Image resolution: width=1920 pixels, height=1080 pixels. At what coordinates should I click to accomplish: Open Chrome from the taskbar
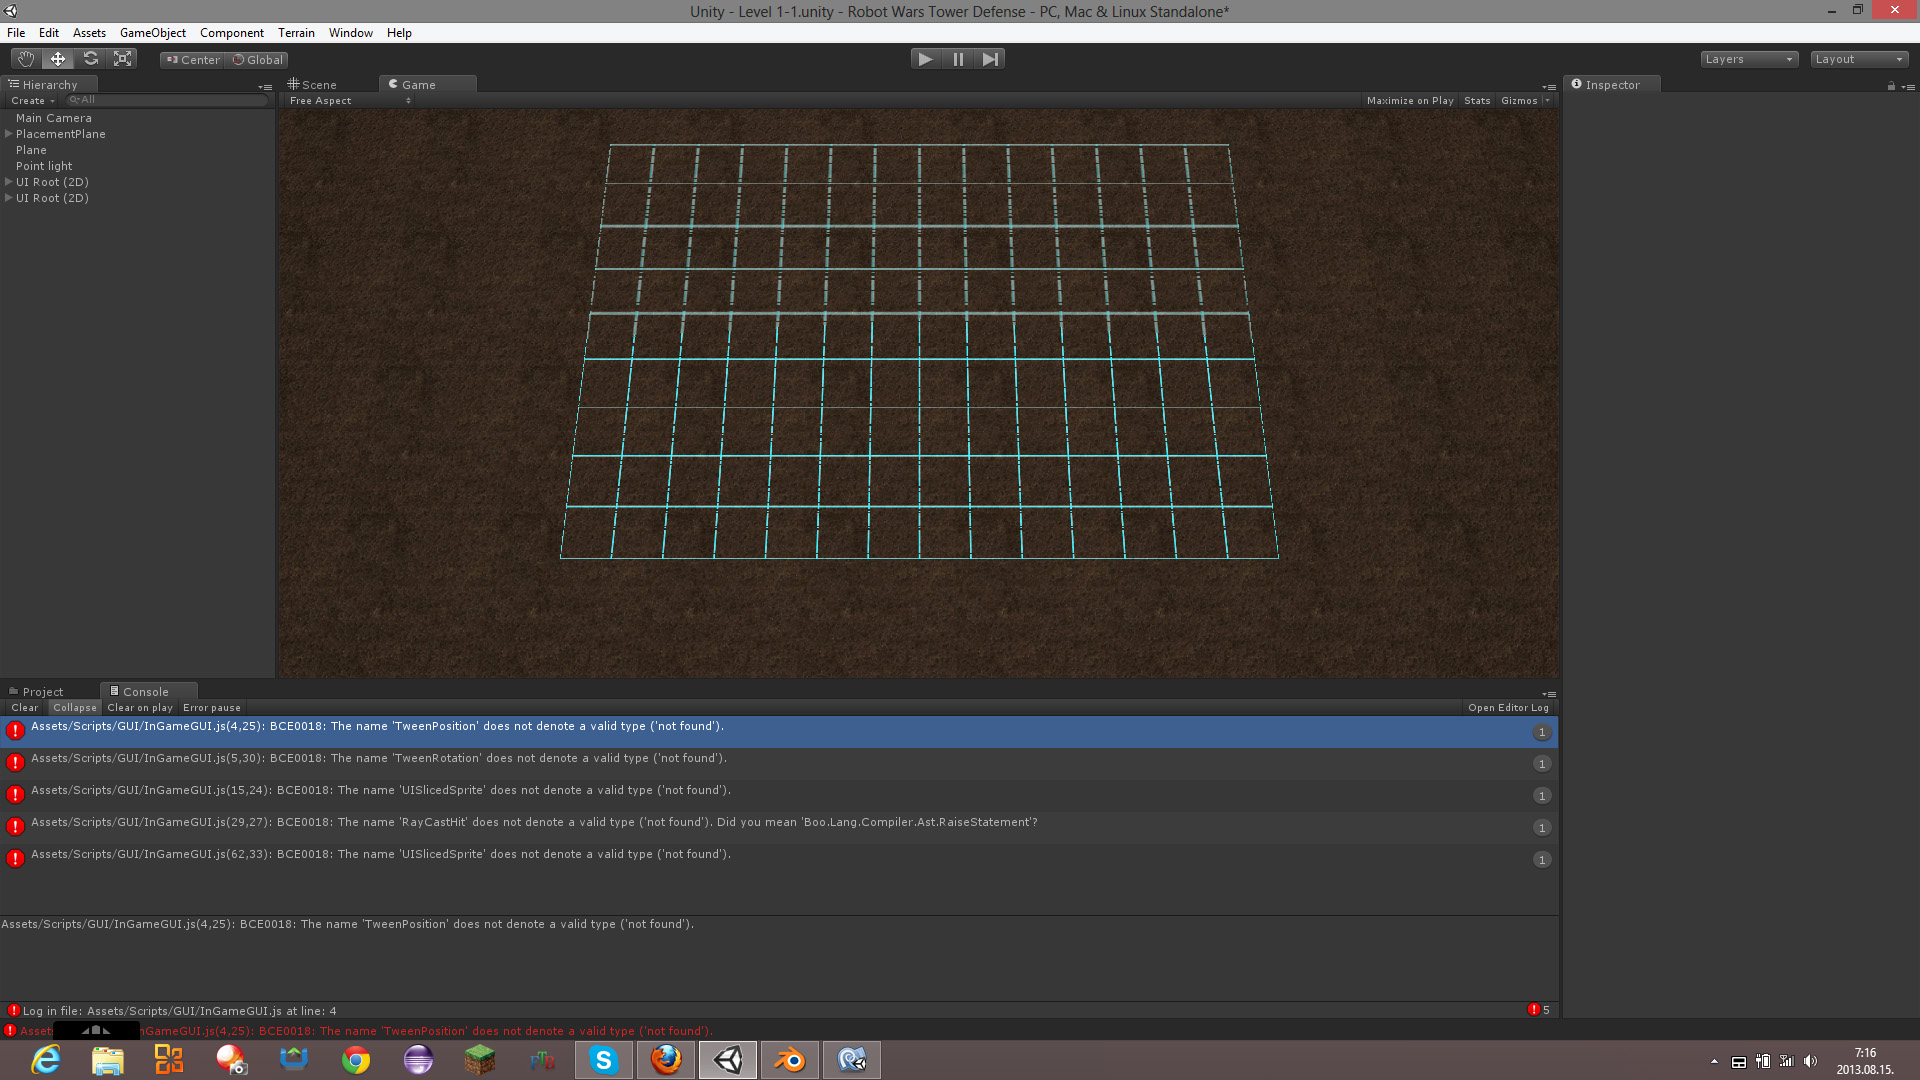[356, 1060]
